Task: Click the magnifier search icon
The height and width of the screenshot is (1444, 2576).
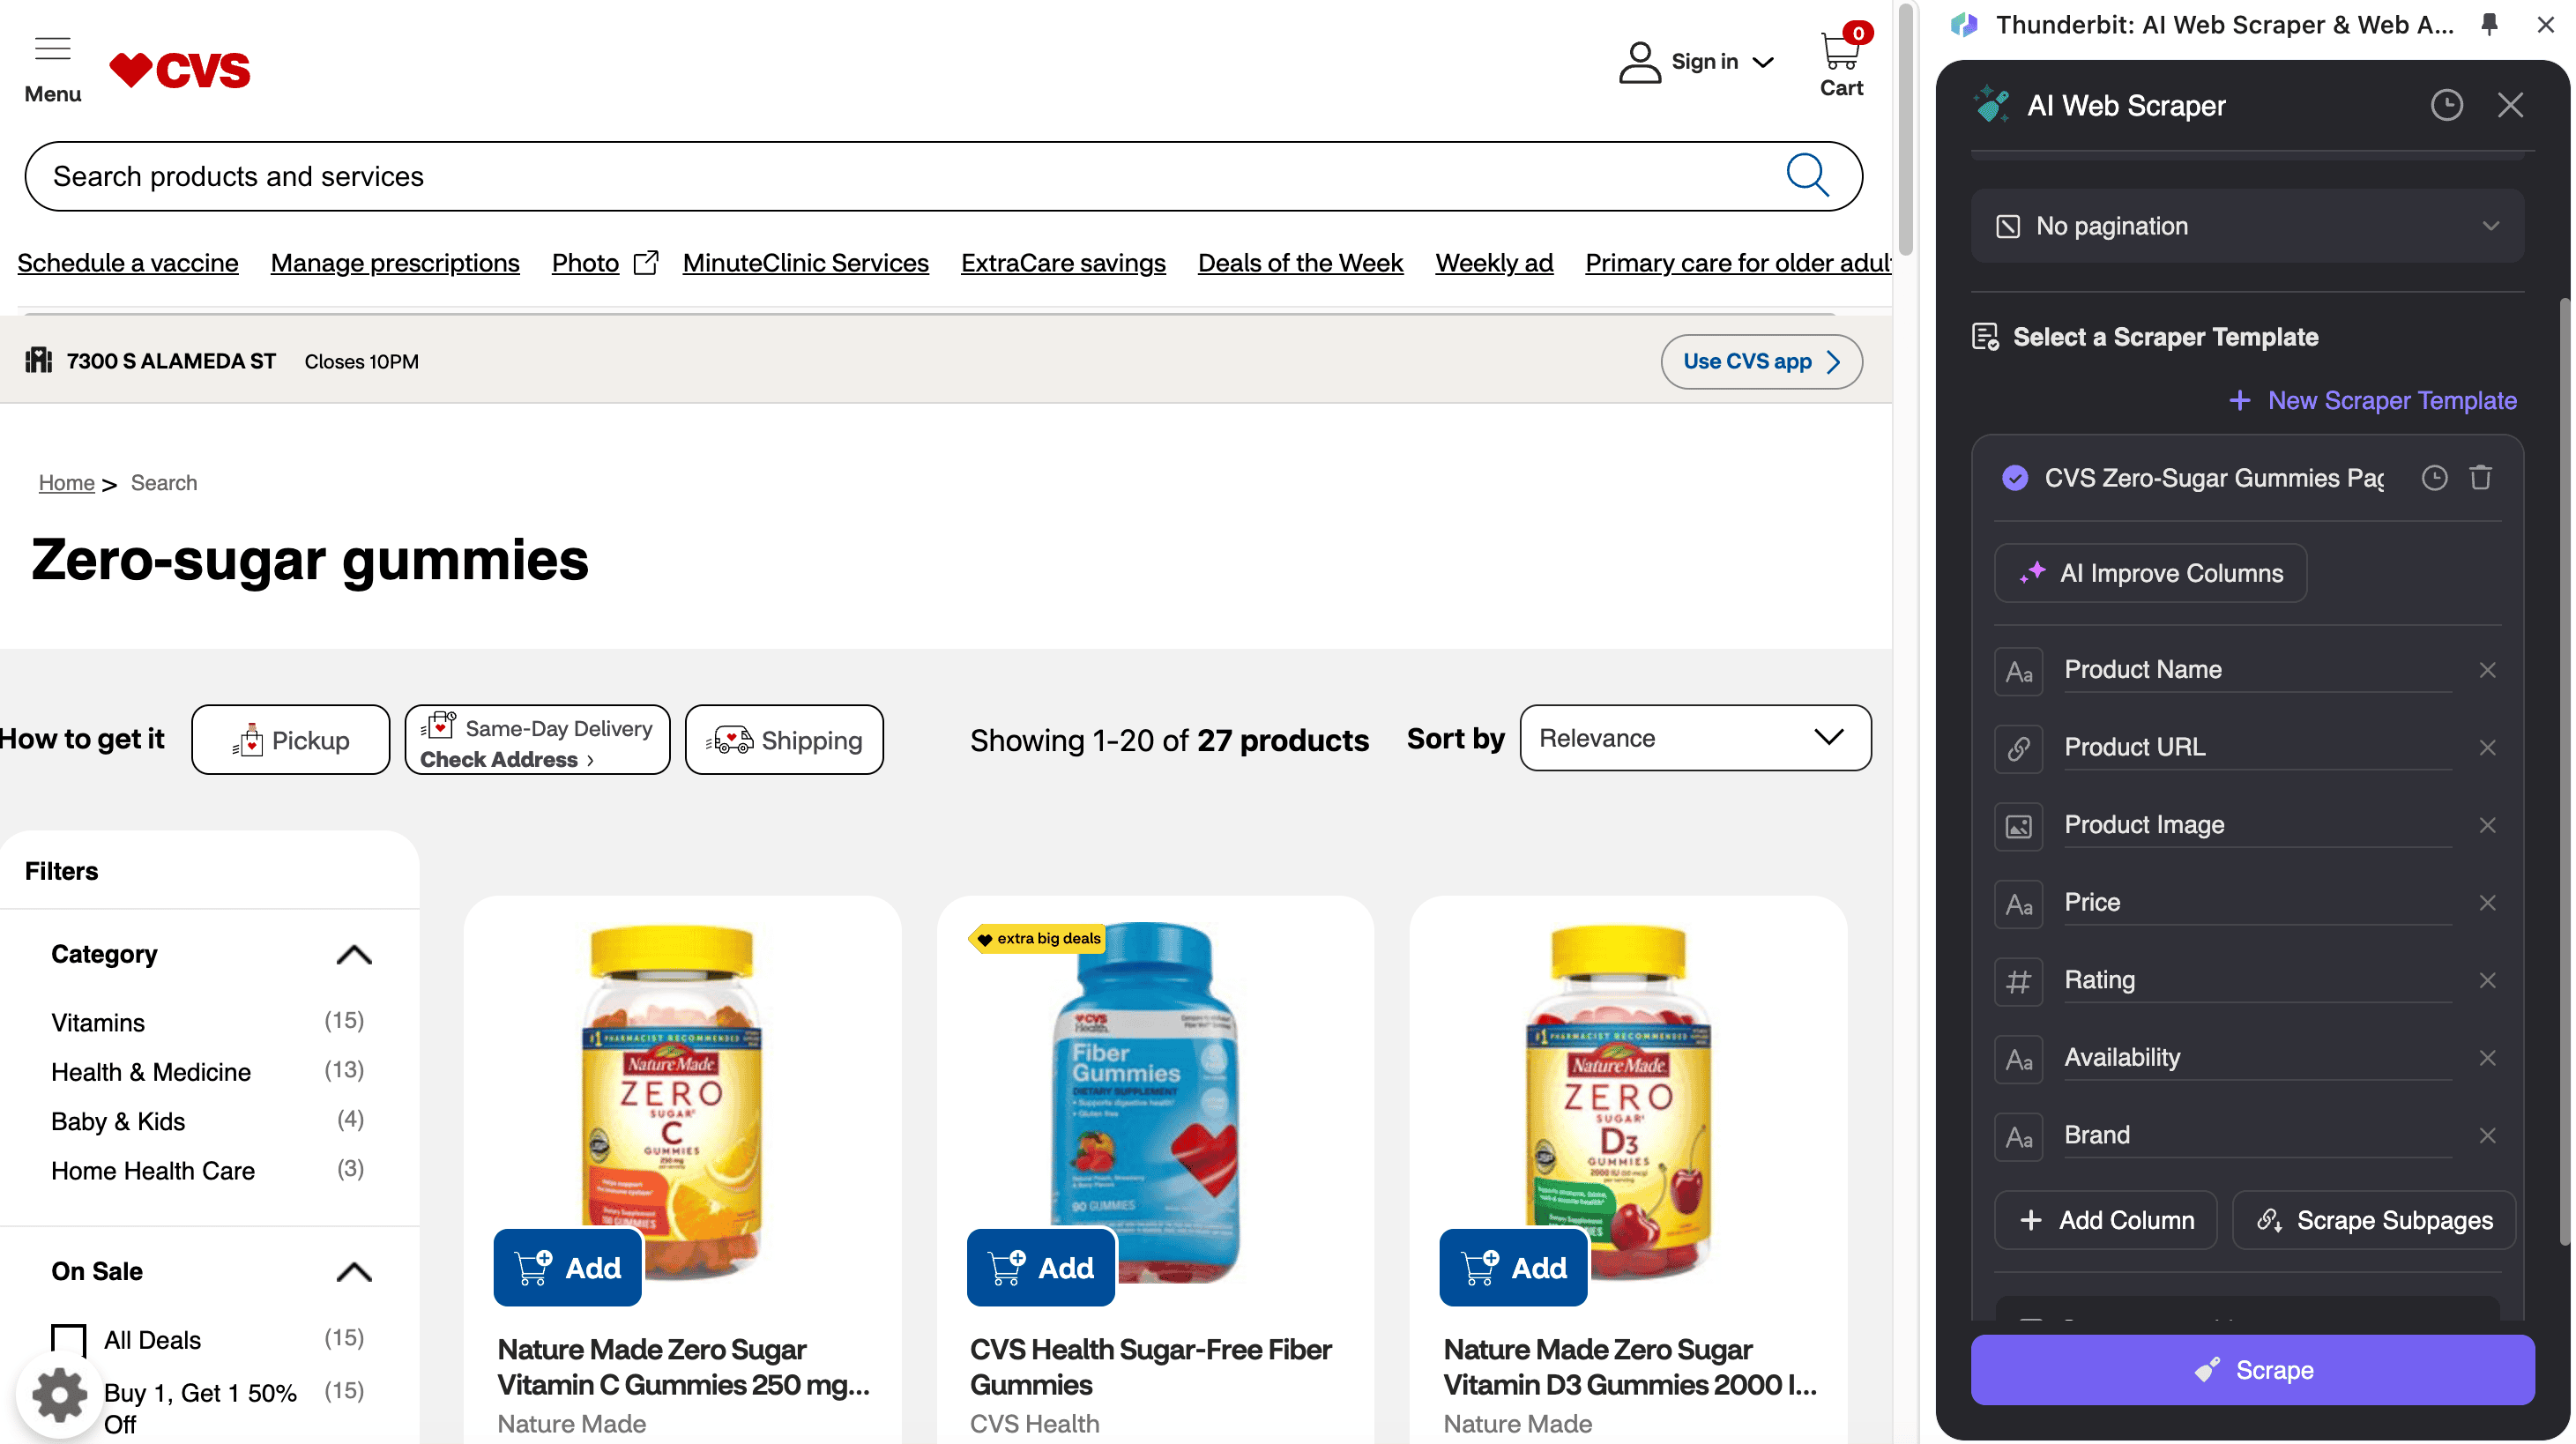Action: coord(1807,176)
